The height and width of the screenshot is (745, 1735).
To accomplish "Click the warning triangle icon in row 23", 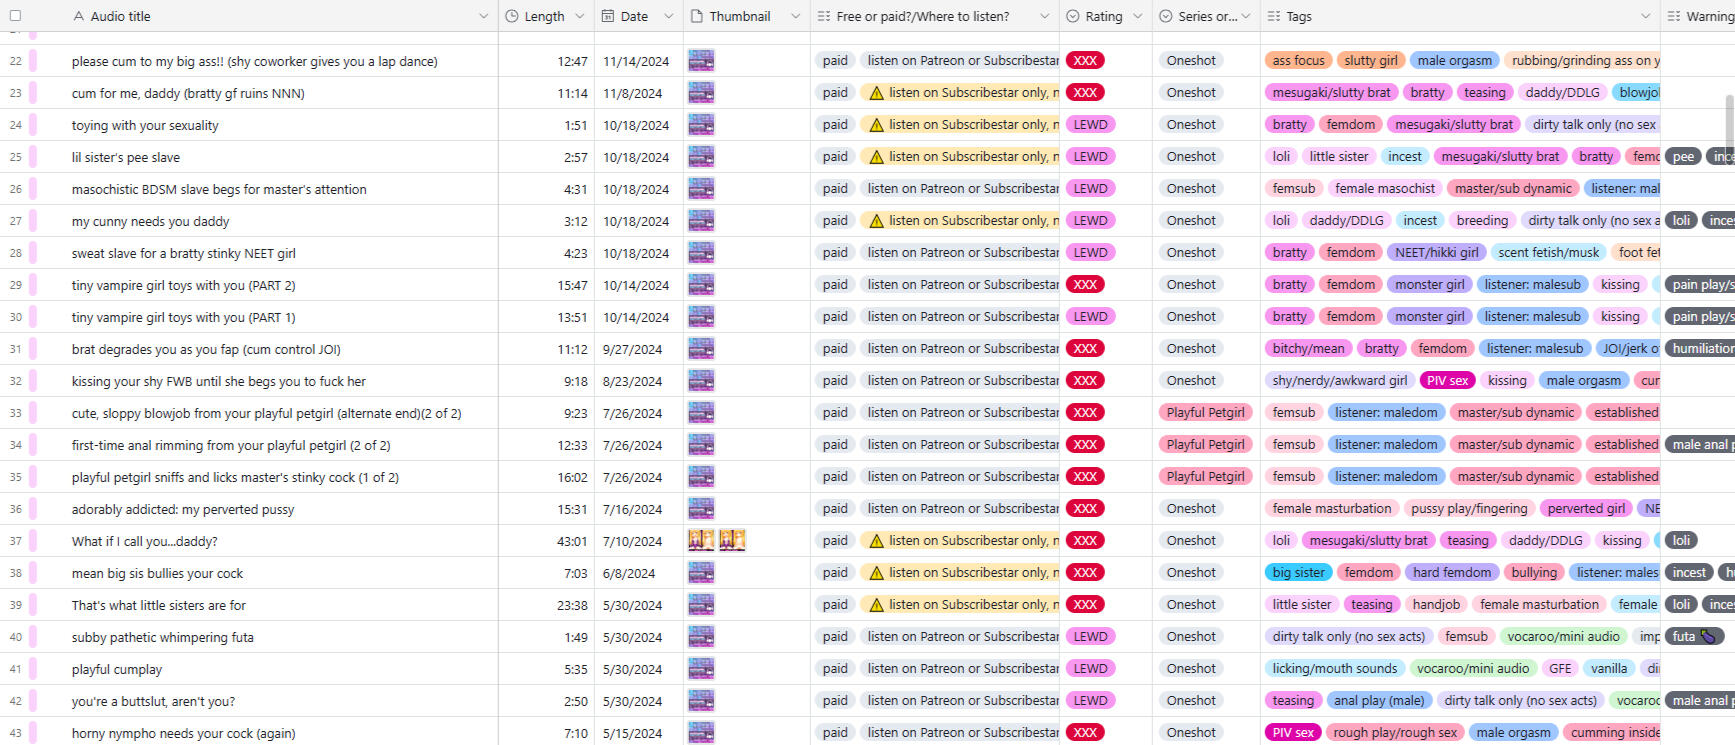I will coord(876,93).
